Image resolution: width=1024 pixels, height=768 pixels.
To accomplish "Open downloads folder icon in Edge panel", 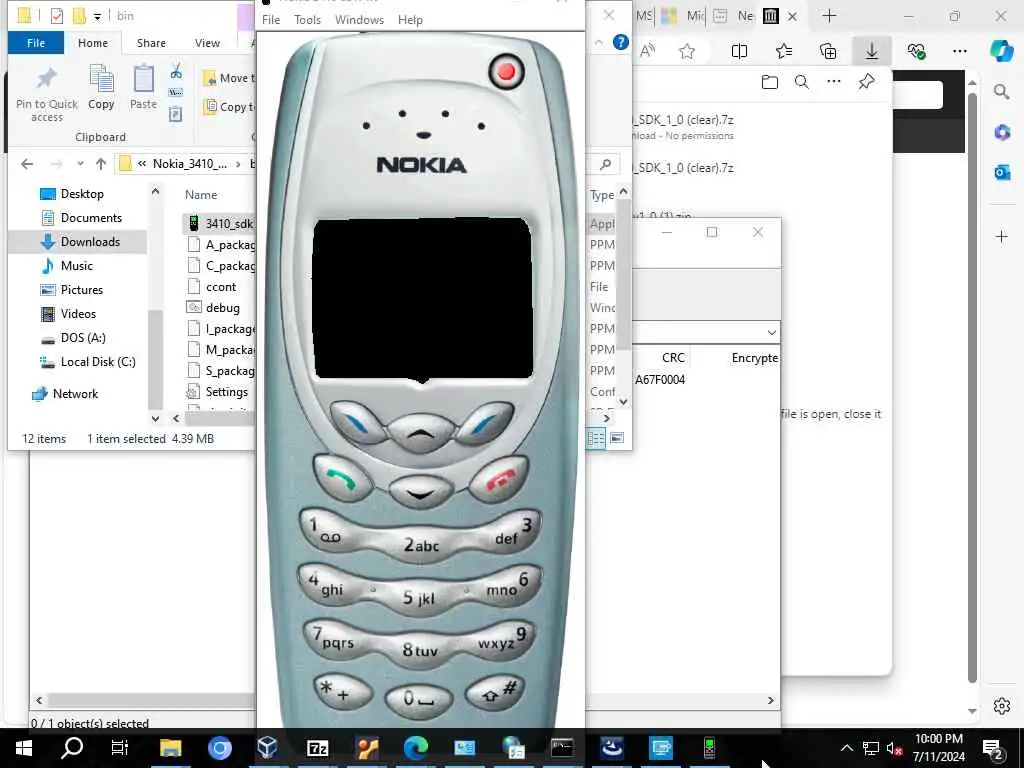I will [770, 82].
